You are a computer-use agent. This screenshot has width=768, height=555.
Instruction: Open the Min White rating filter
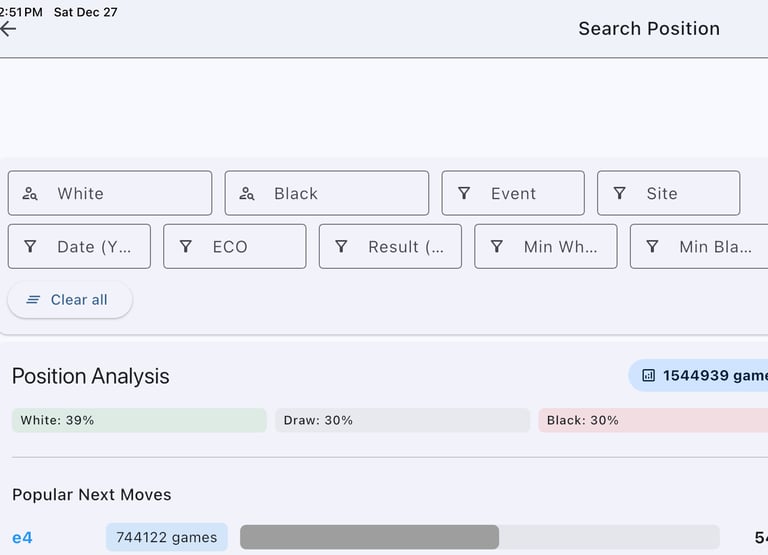tap(546, 247)
